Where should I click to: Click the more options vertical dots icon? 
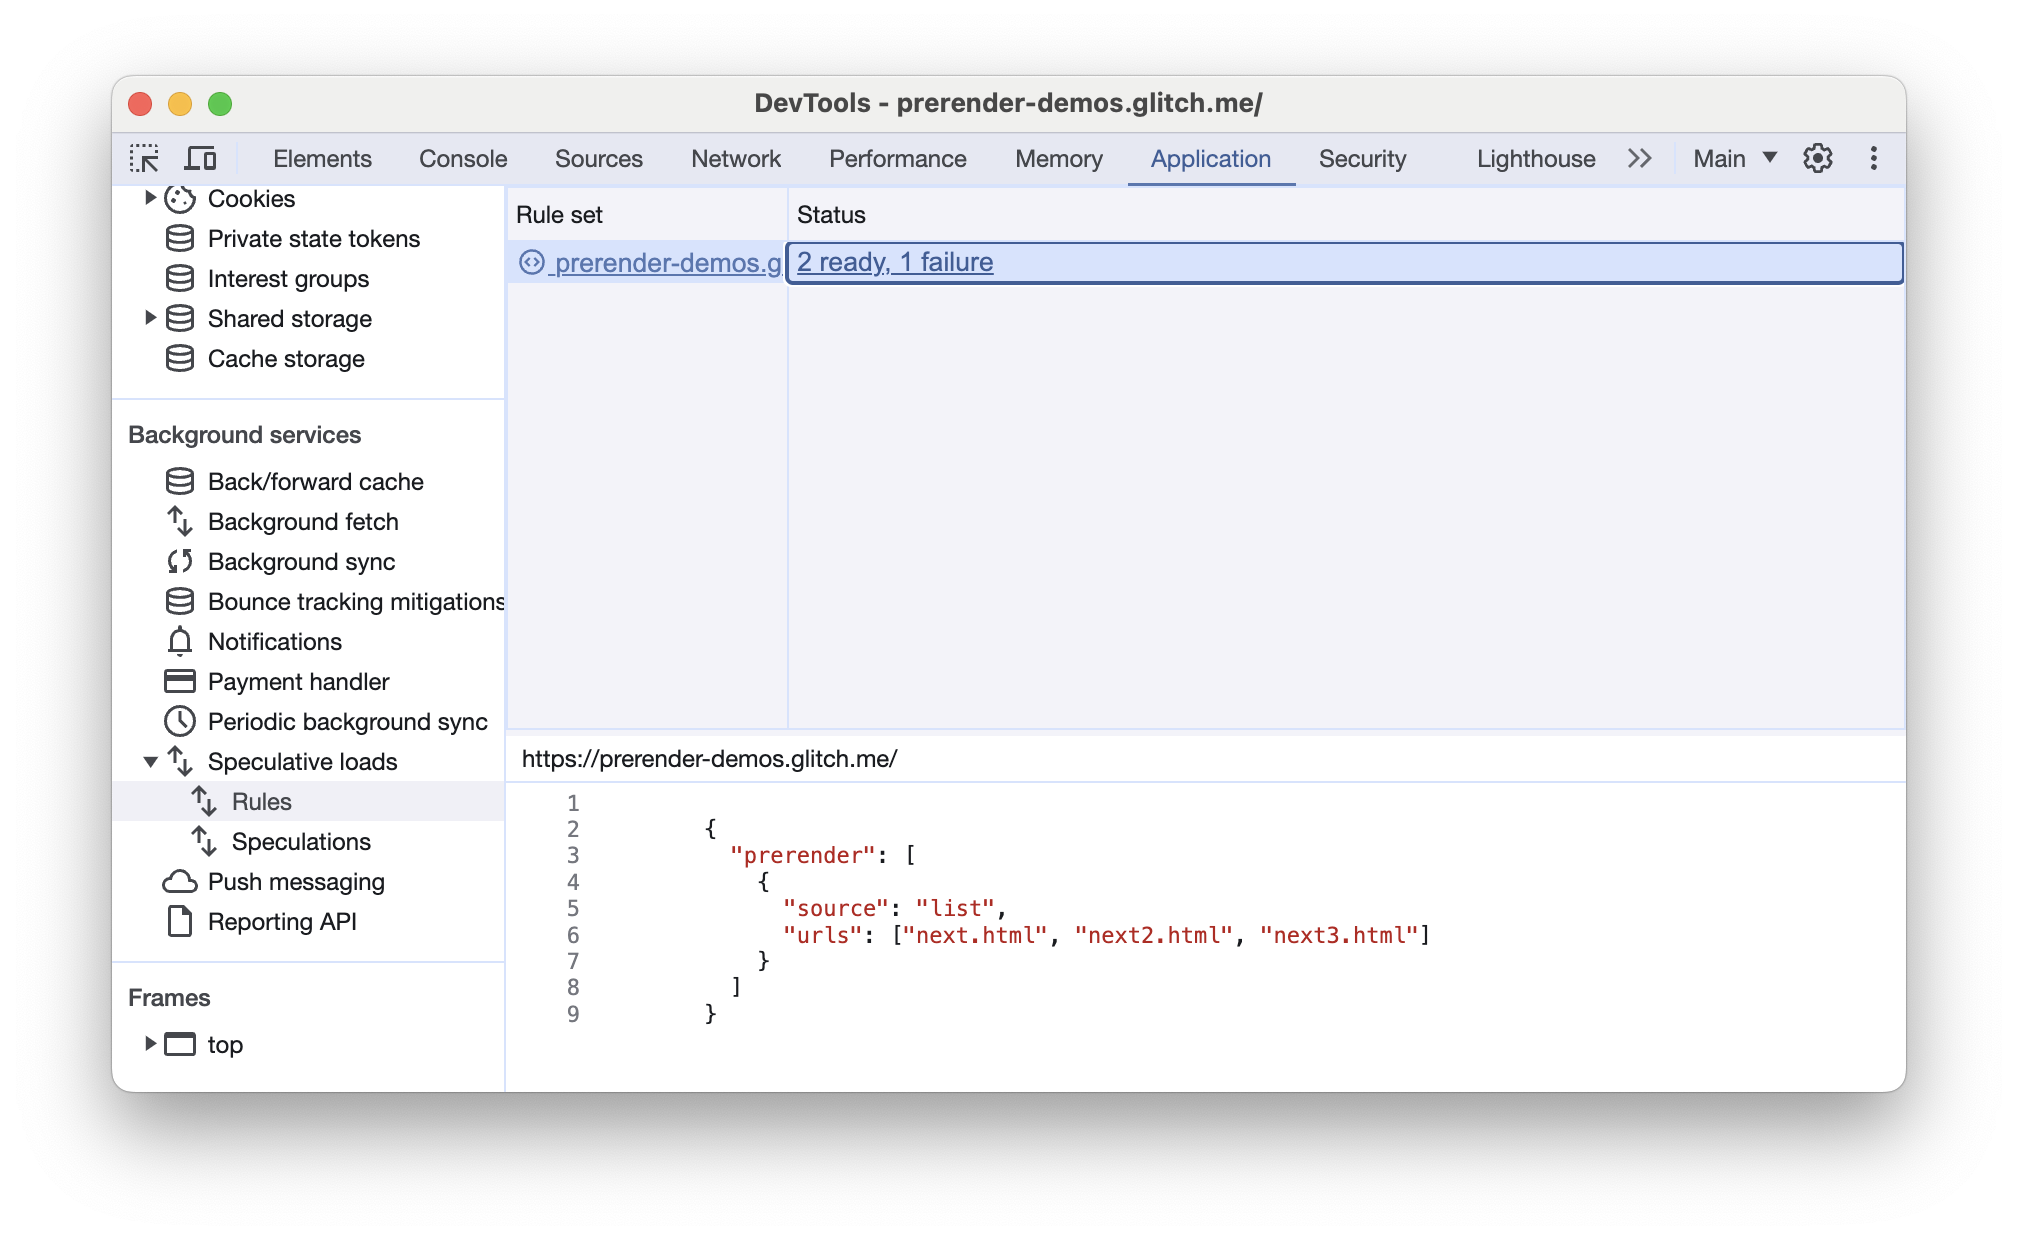(1874, 157)
